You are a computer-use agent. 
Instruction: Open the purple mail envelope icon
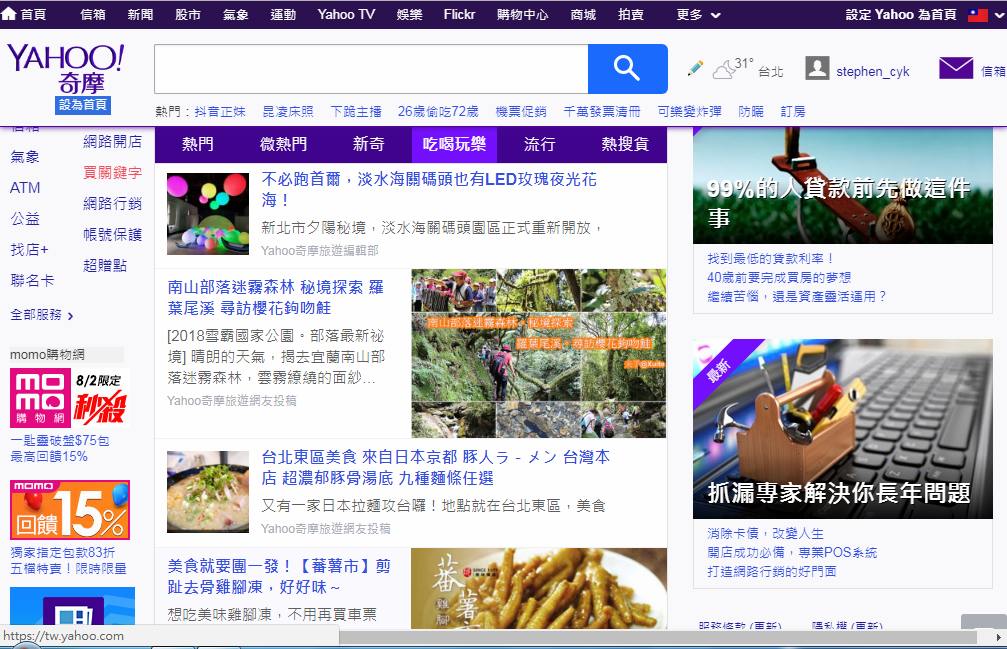(956, 69)
